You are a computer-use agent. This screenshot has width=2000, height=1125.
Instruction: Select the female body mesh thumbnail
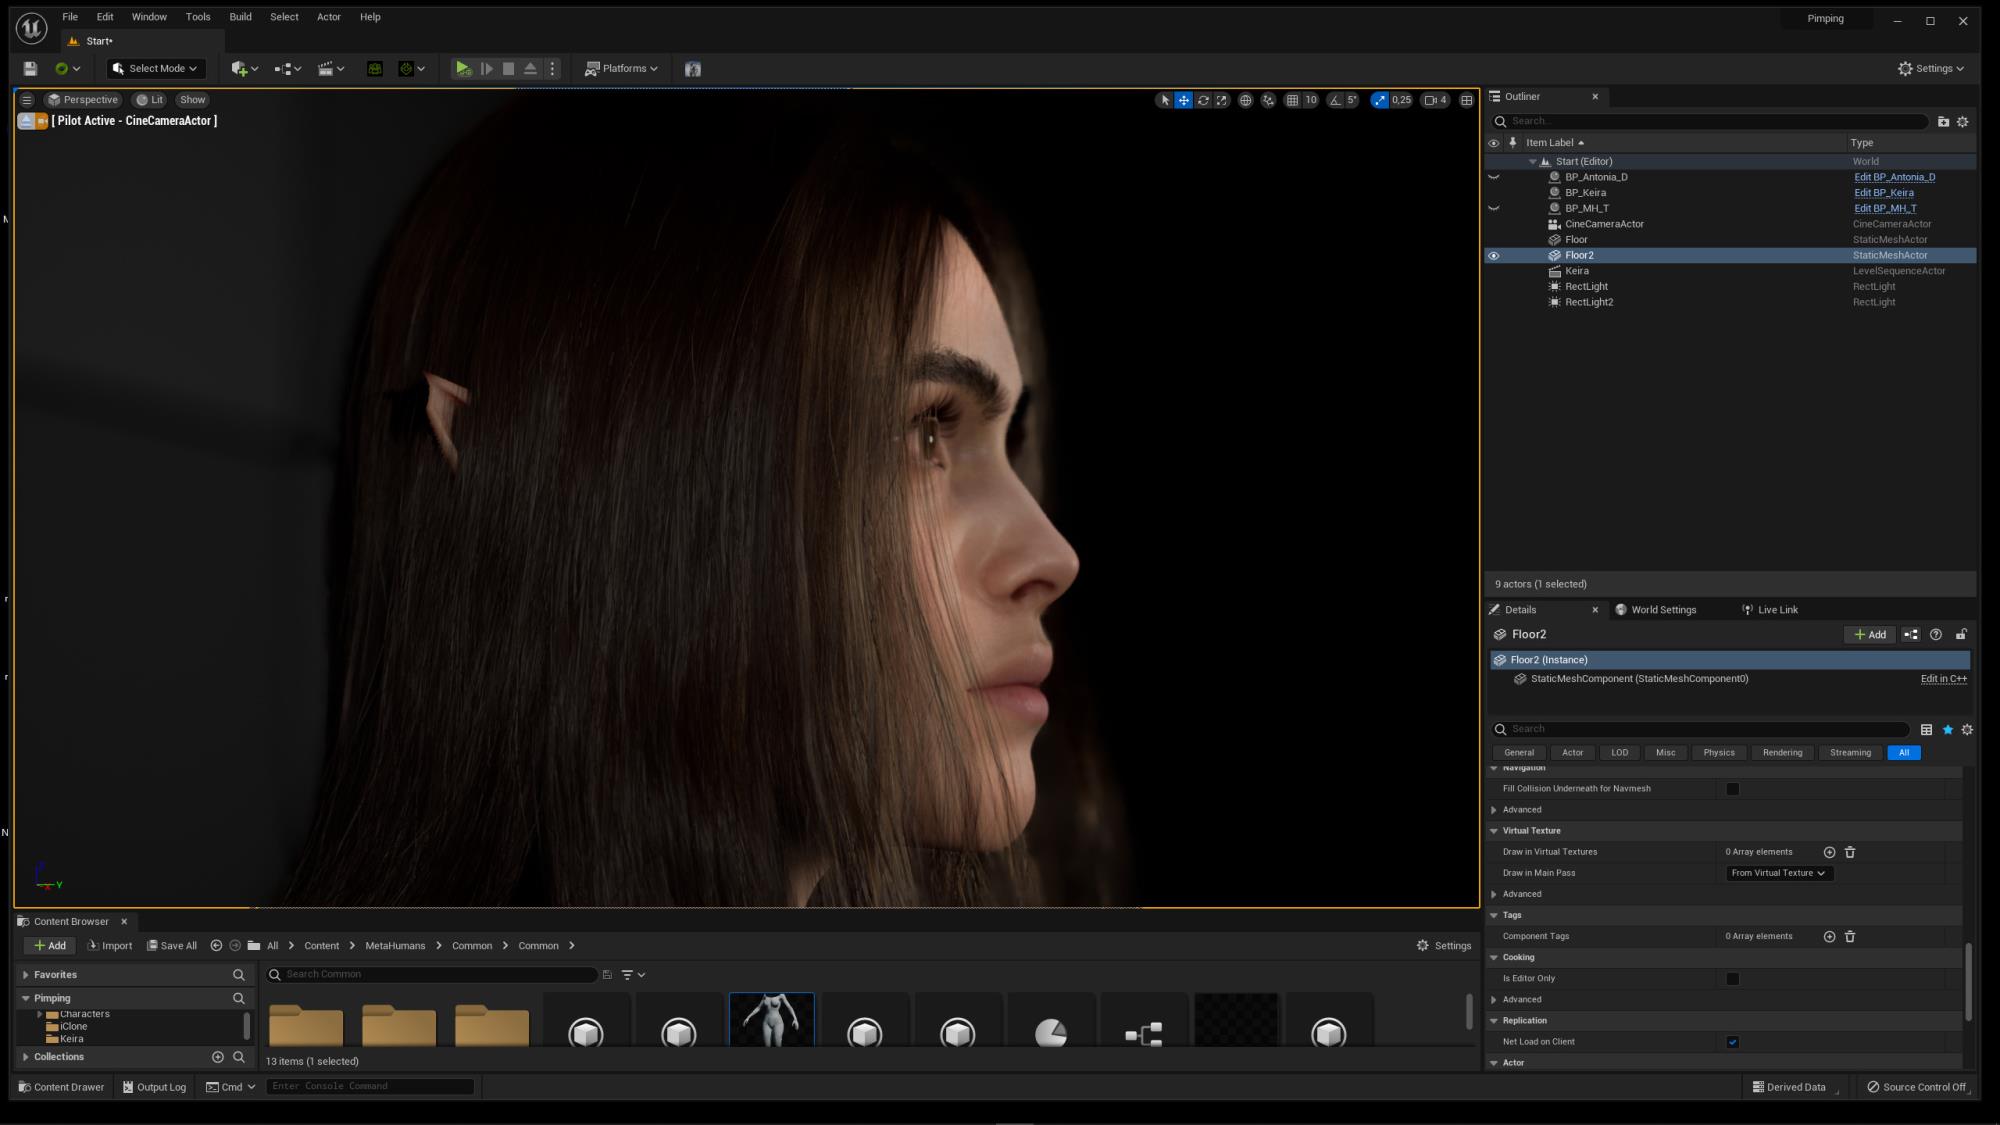(771, 1020)
